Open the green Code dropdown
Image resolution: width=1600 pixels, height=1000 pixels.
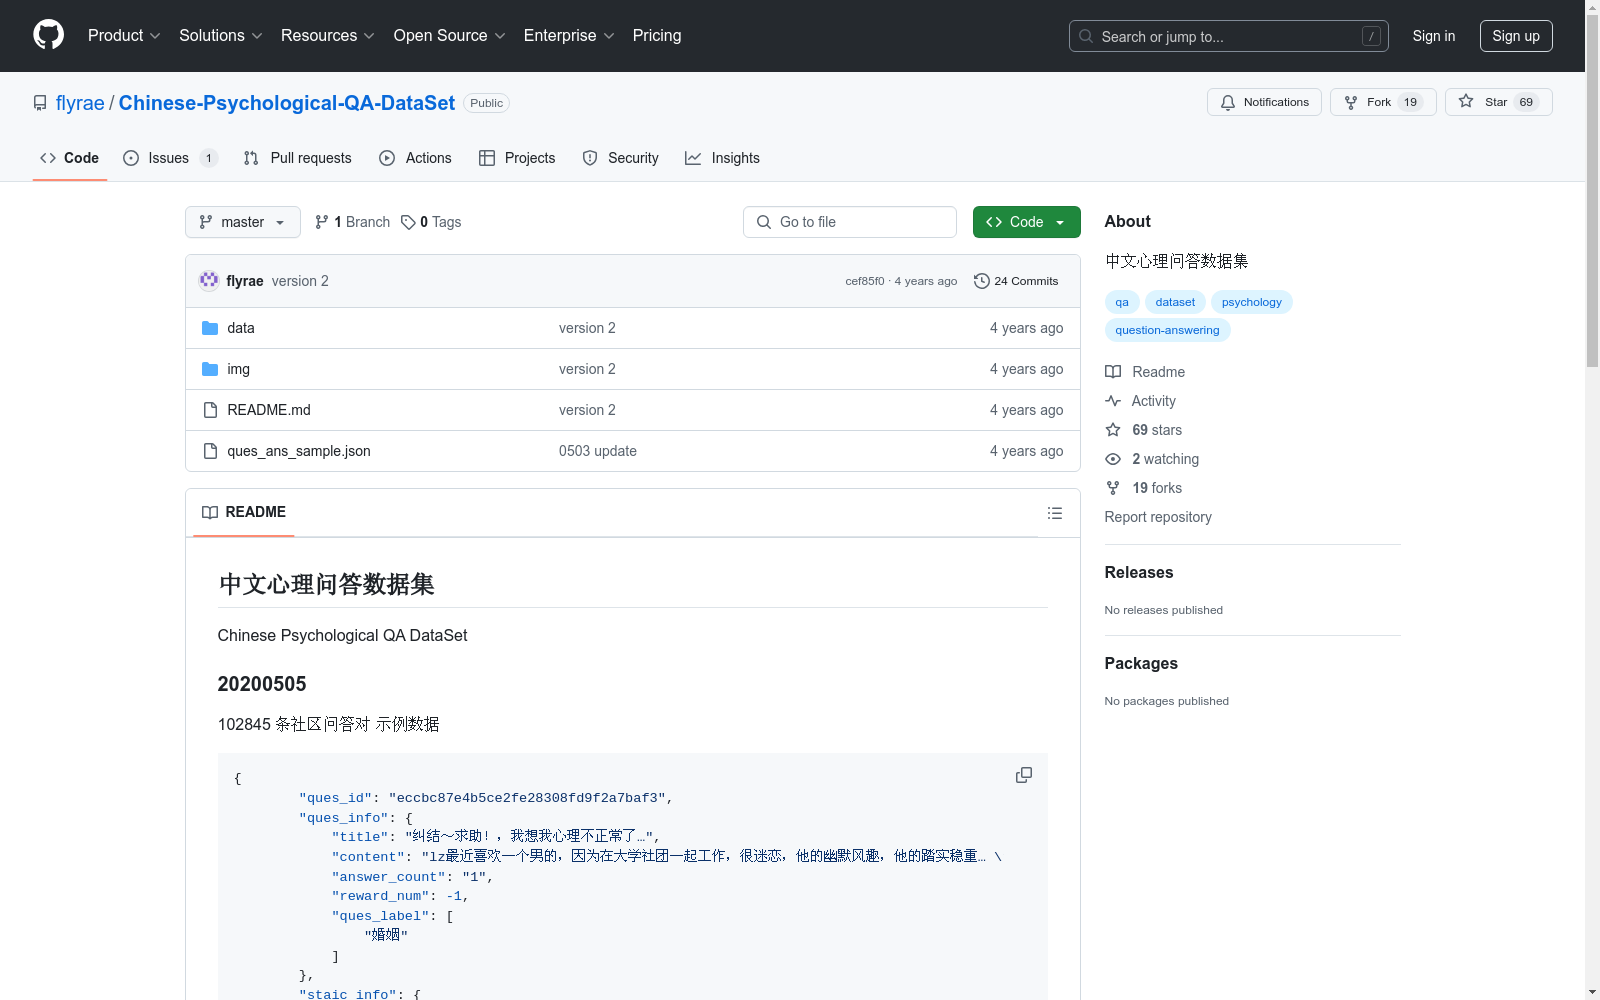[1026, 222]
